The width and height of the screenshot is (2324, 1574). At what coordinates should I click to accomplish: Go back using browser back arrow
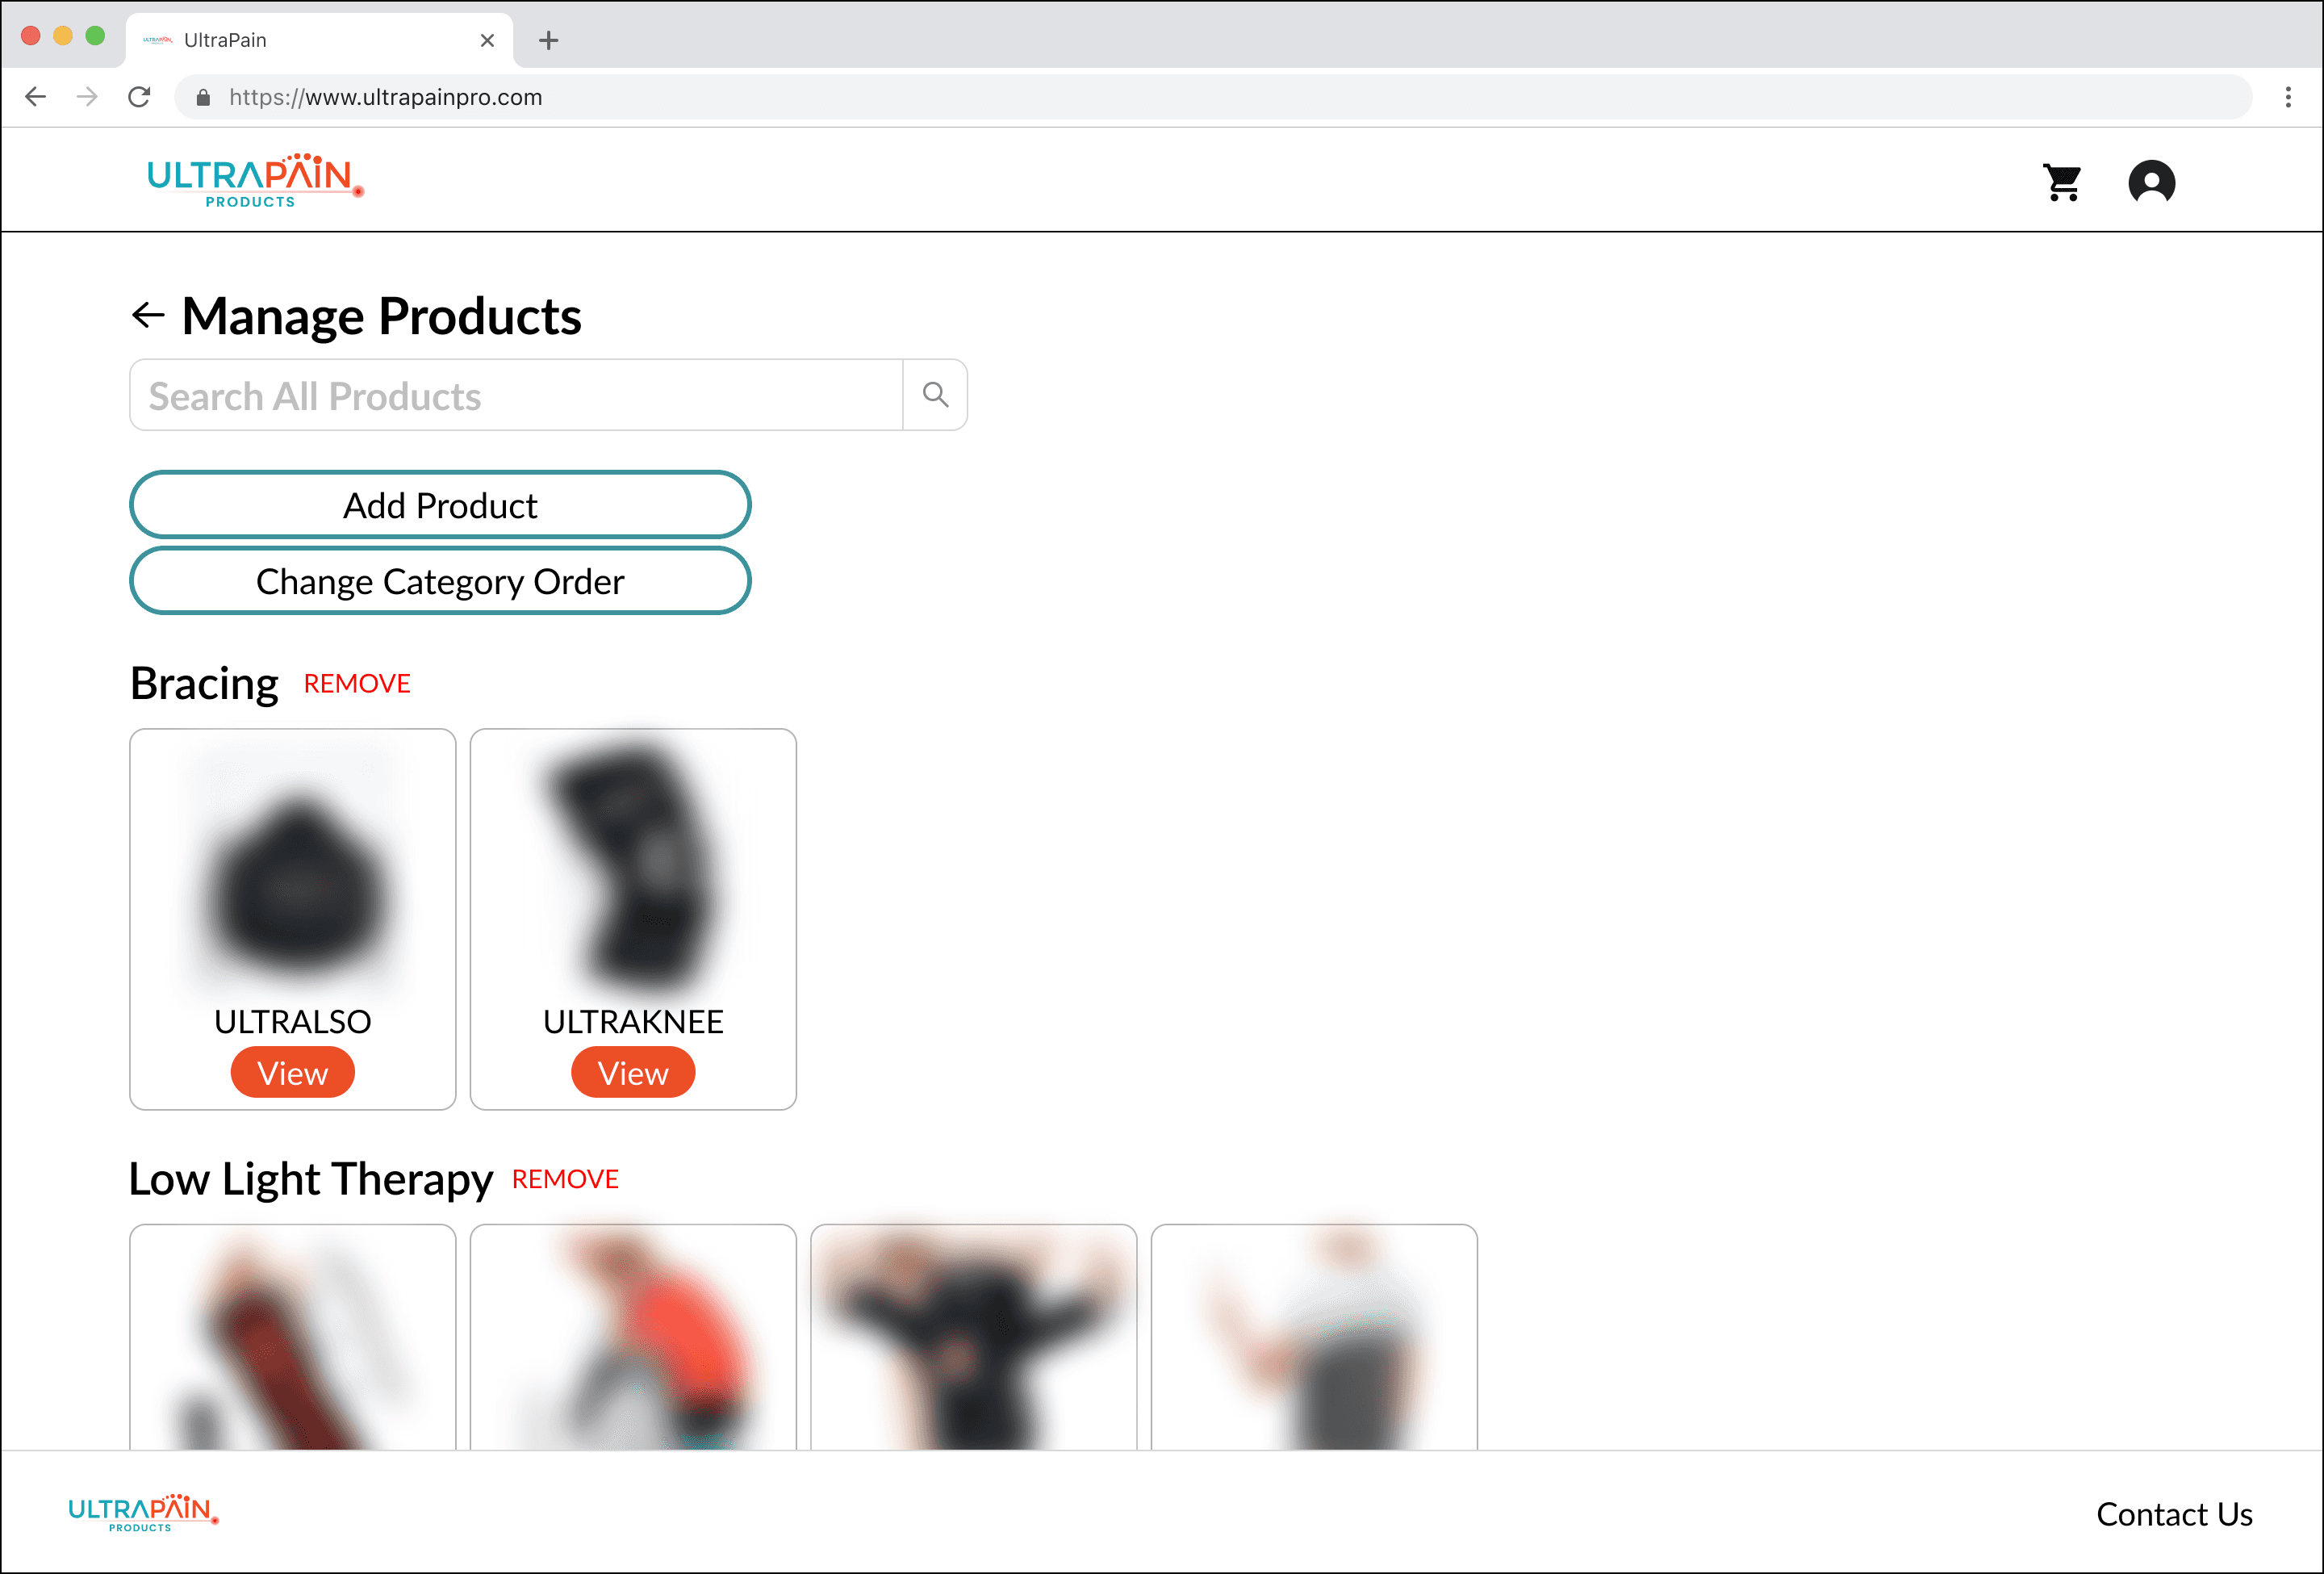36,97
